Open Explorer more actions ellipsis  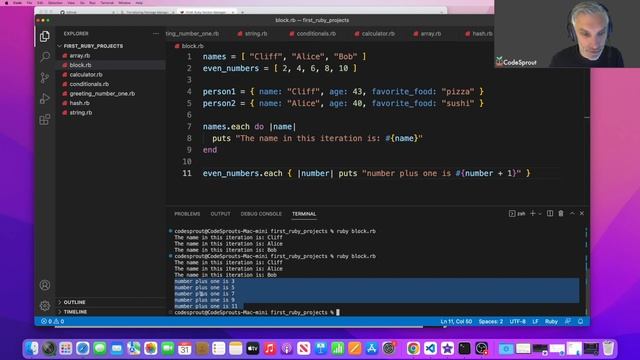click(156, 34)
